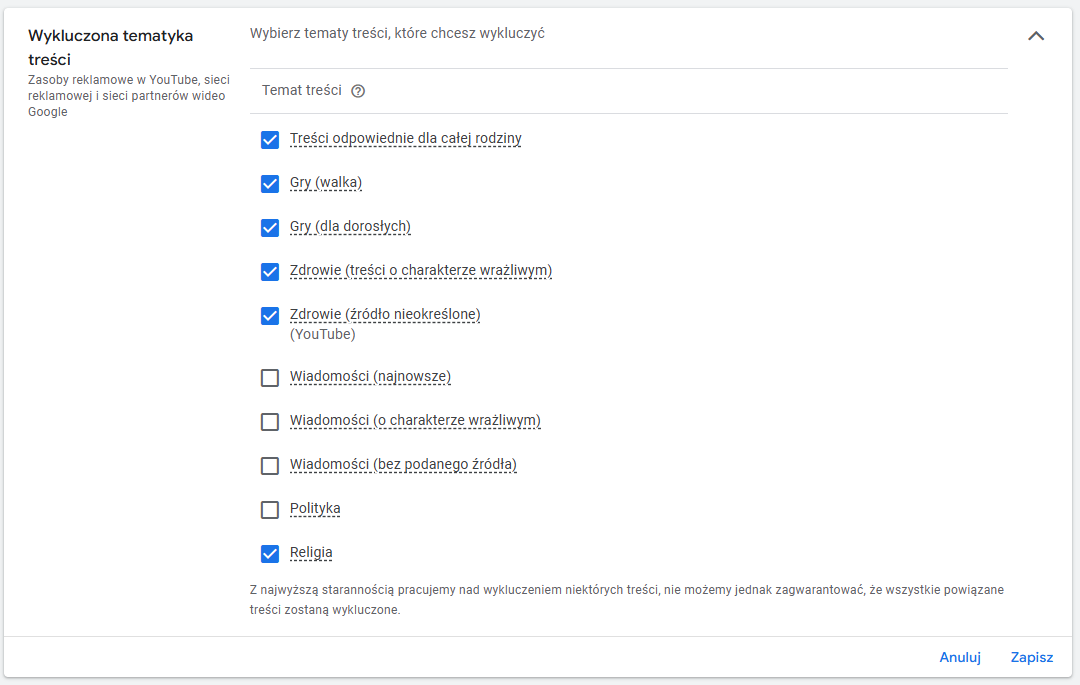
Task: Disable the Gry (dla dorosłych) checkbox
Action: [270, 228]
